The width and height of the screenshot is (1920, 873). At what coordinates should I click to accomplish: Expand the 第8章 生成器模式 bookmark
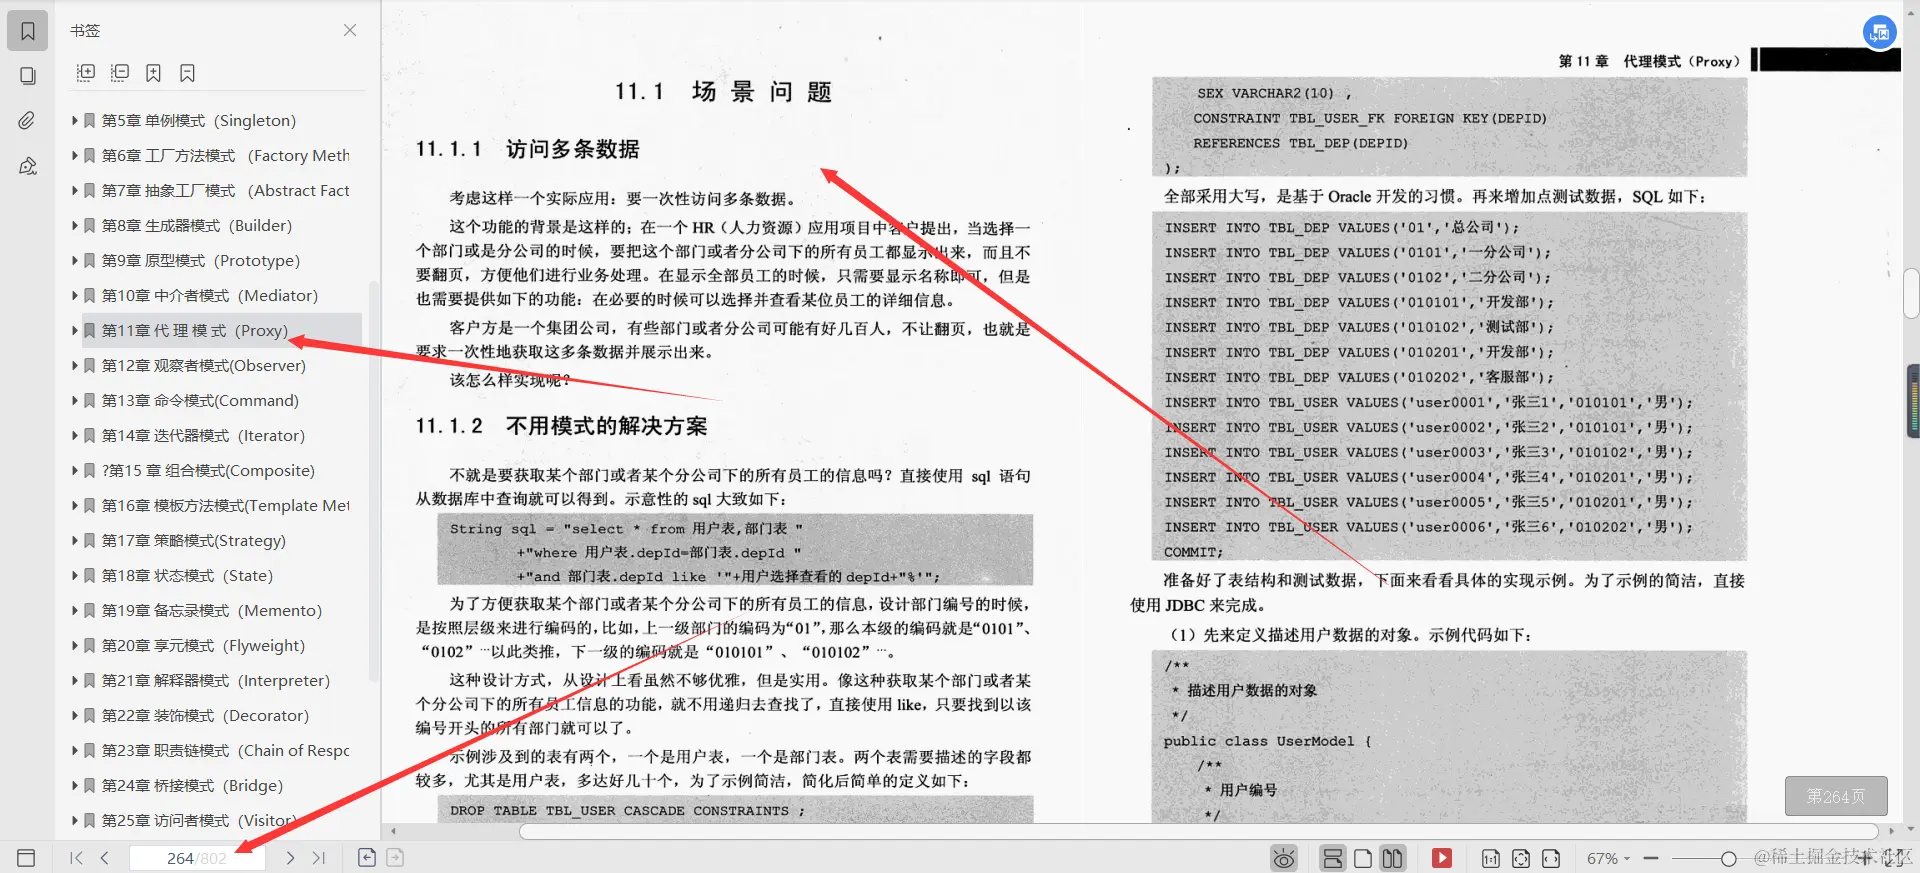(74, 225)
